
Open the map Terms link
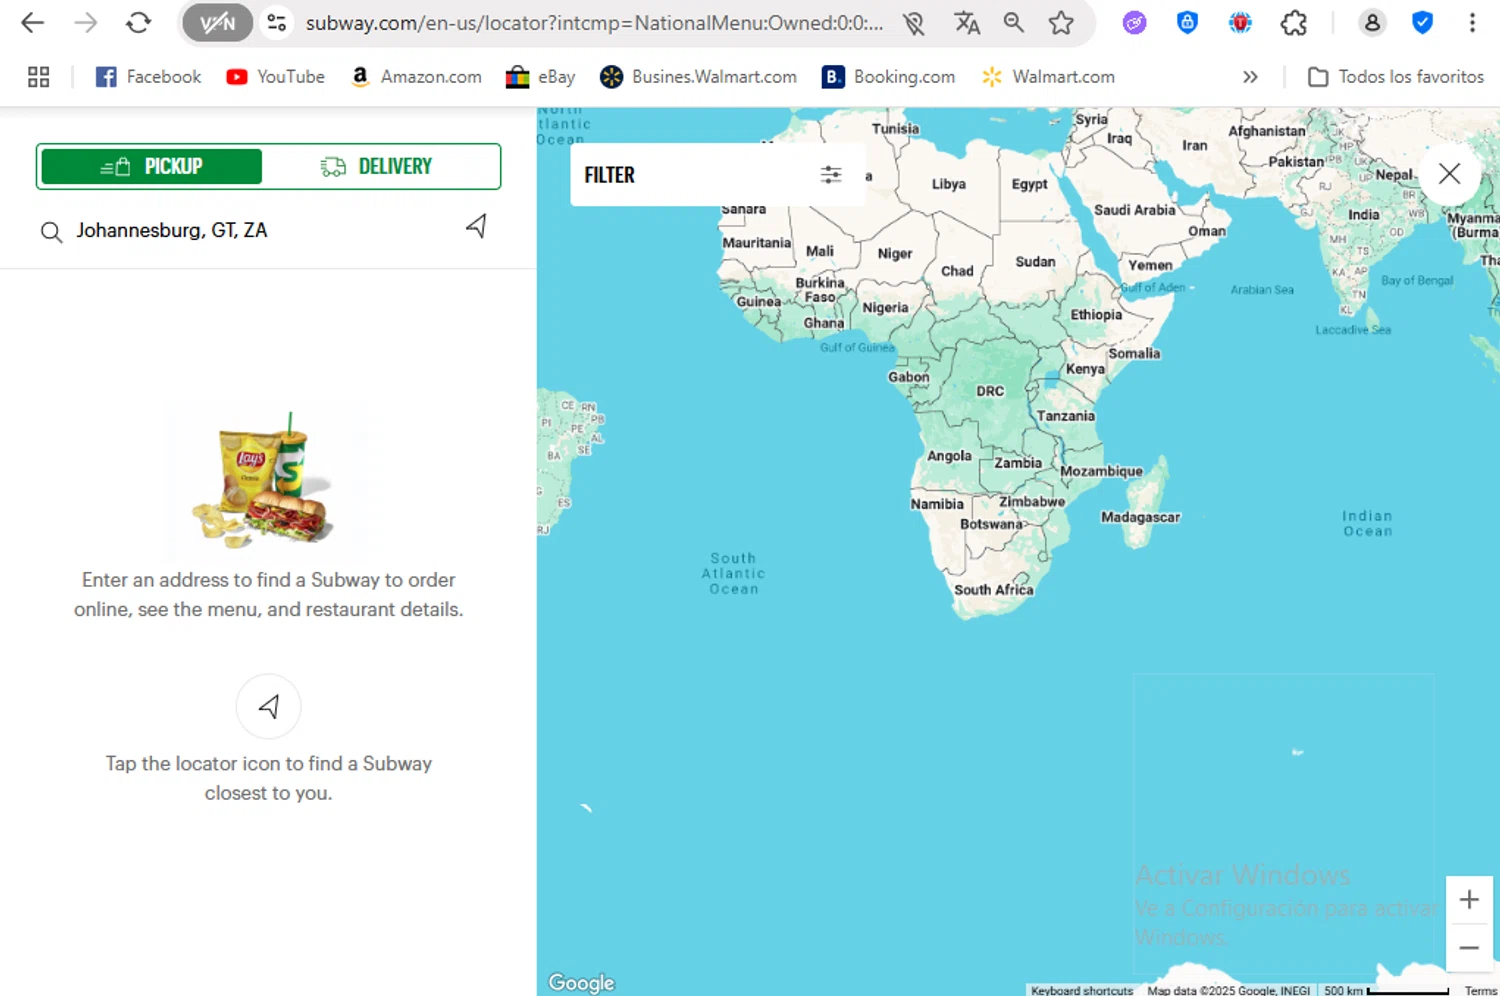(x=1481, y=990)
